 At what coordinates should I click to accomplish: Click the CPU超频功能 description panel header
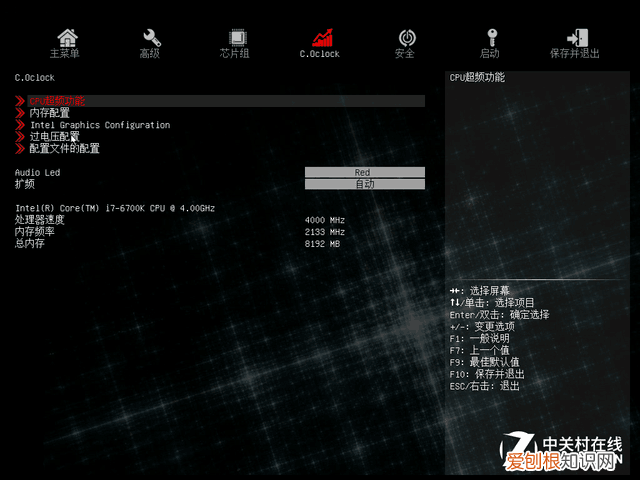(x=477, y=77)
